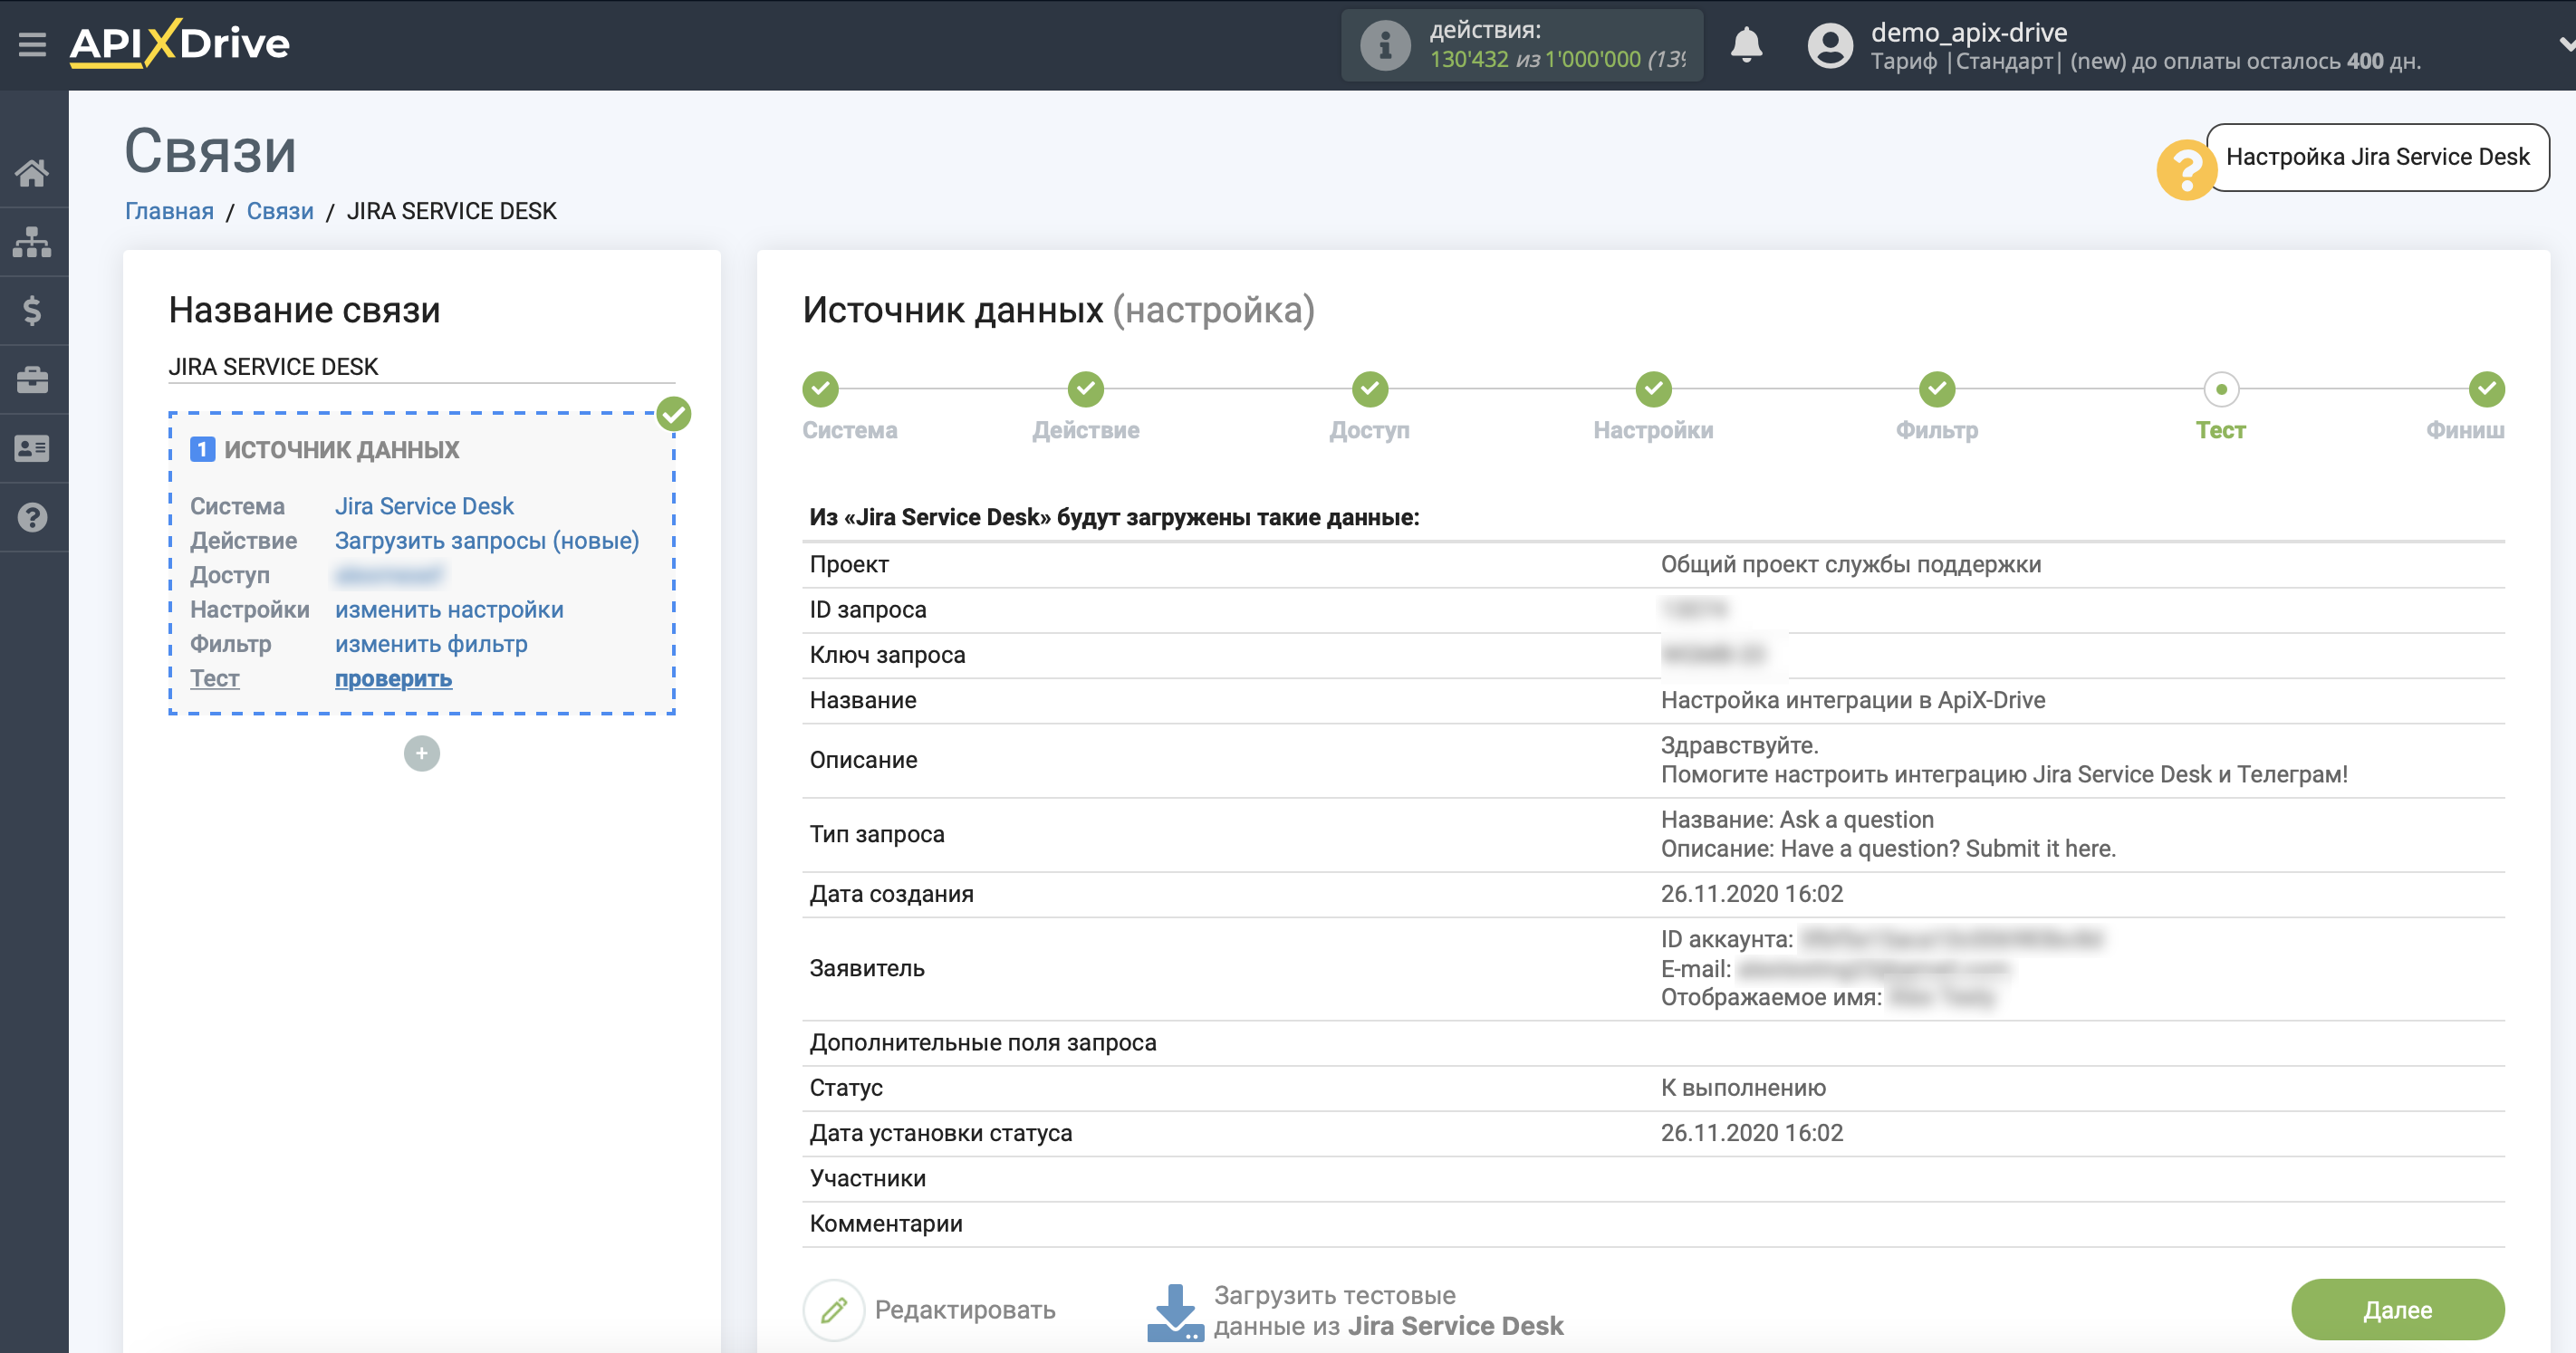Click изменить фильтр link

click(431, 644)
